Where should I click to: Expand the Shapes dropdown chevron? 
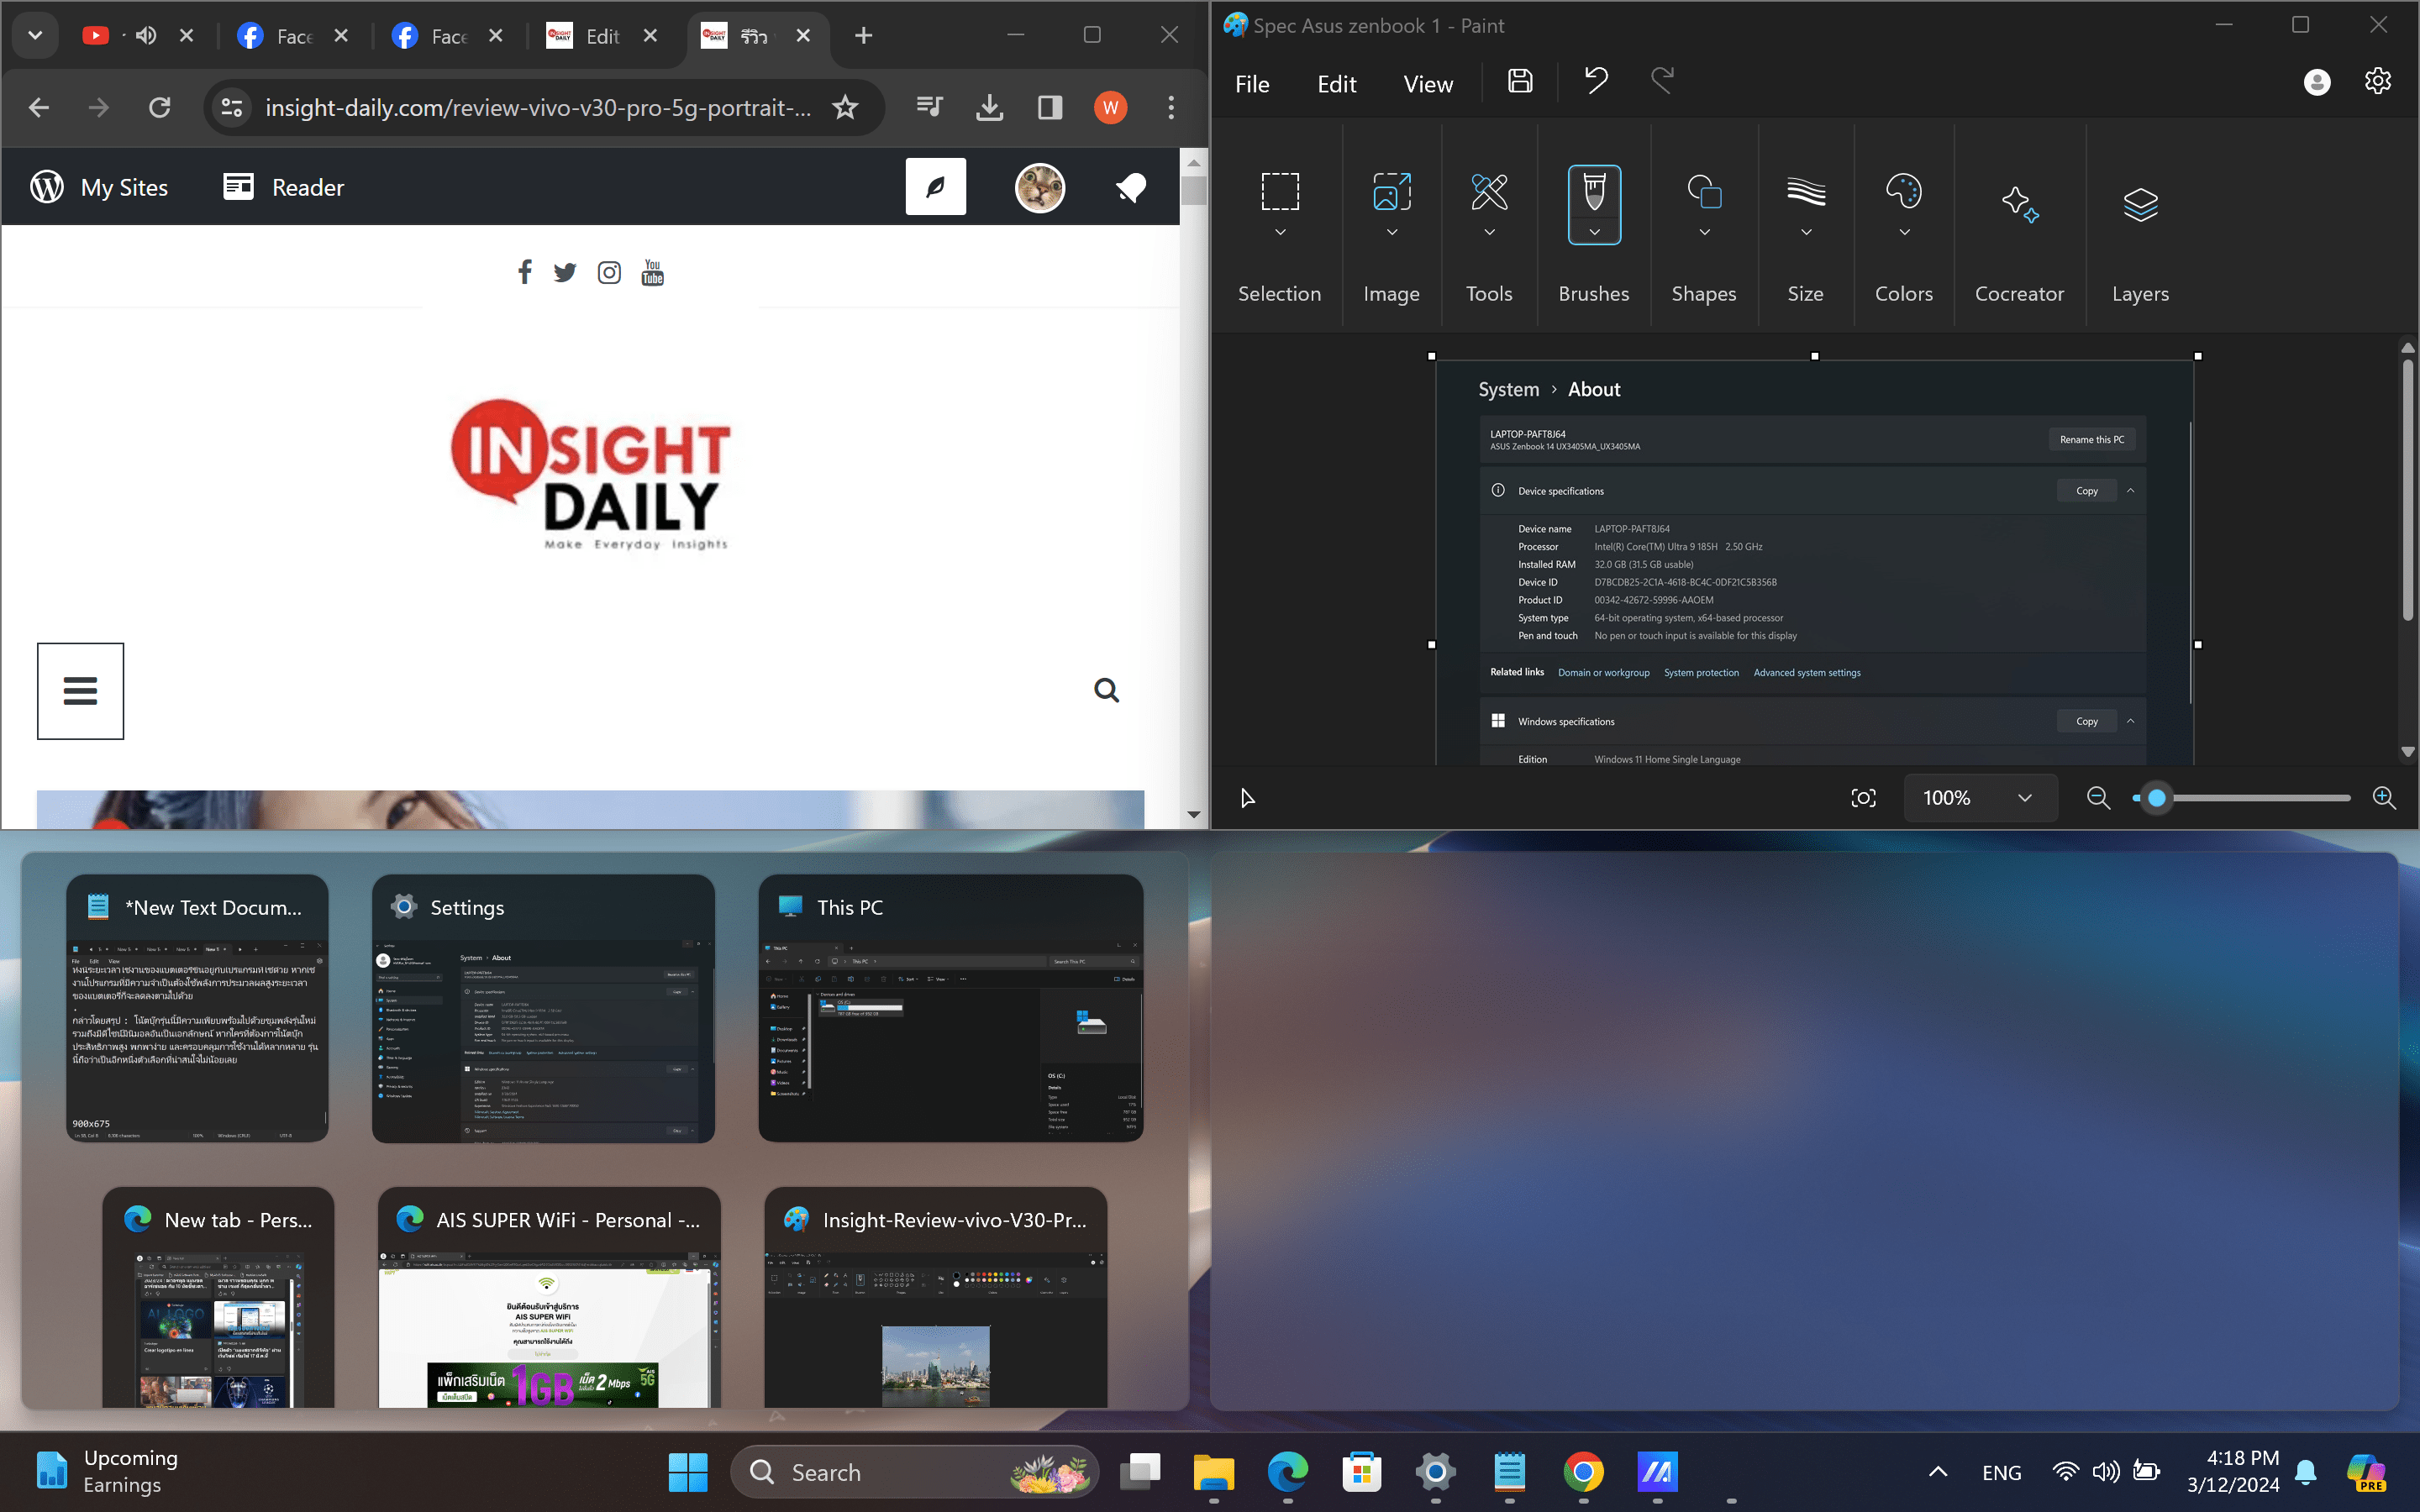point(1704,232)
